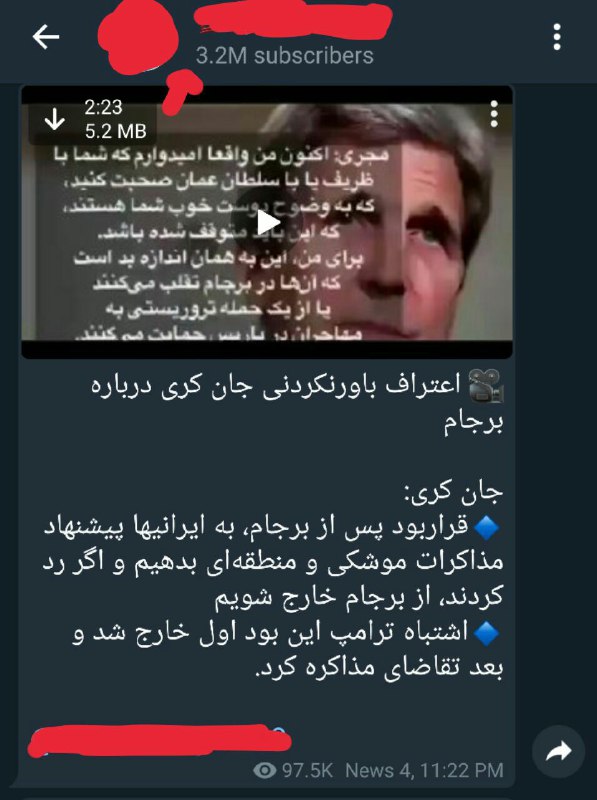Viewport: 597px width, 800px height.
Task: Tap the redacted channel name in header
Action: (293, 21)
